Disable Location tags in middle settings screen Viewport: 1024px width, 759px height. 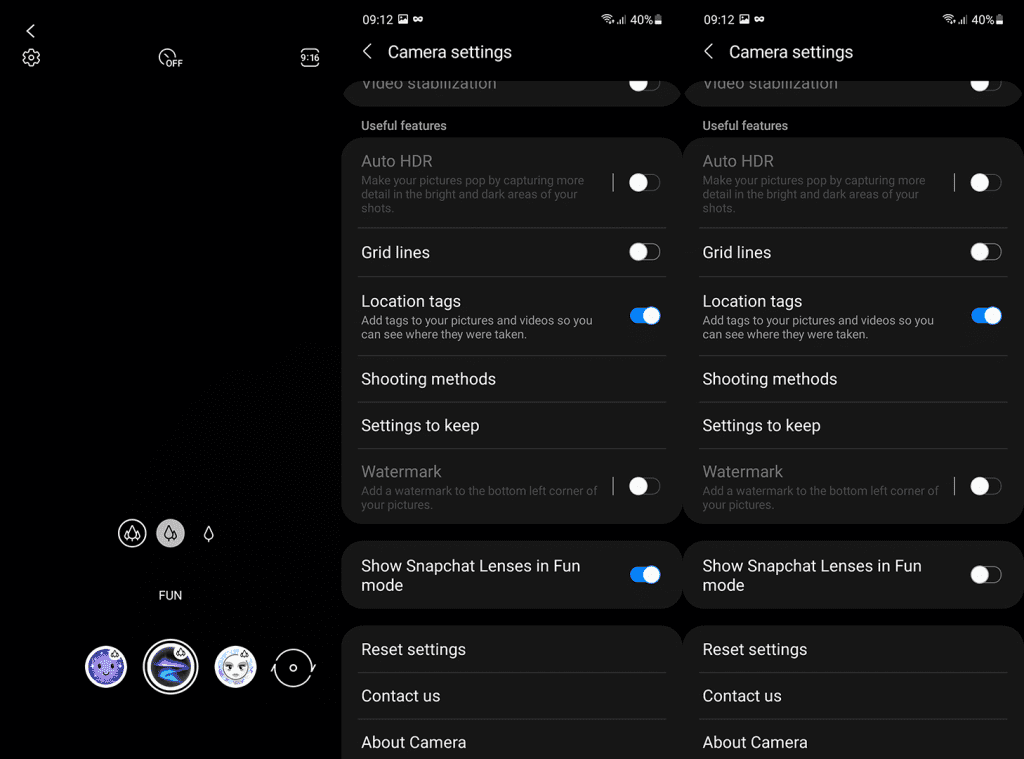pos(645,316)
